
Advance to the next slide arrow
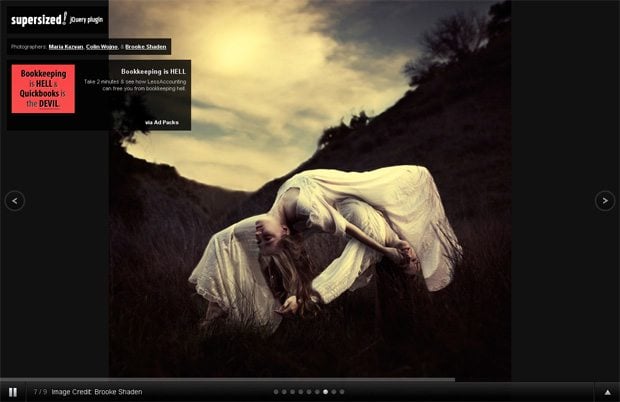tap(605, 201)
